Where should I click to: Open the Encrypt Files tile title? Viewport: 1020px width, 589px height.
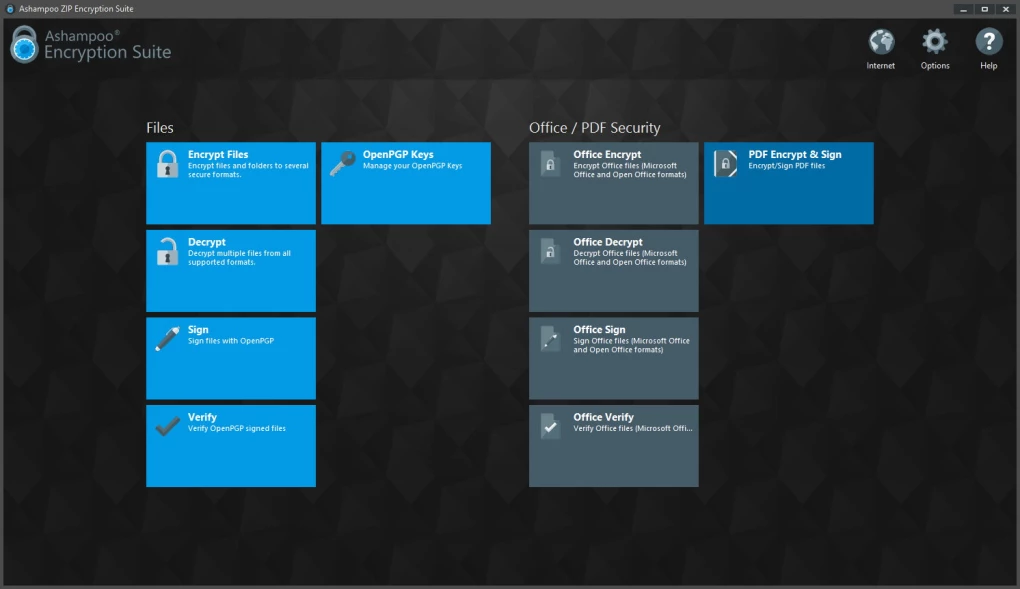tap(218, 155)
